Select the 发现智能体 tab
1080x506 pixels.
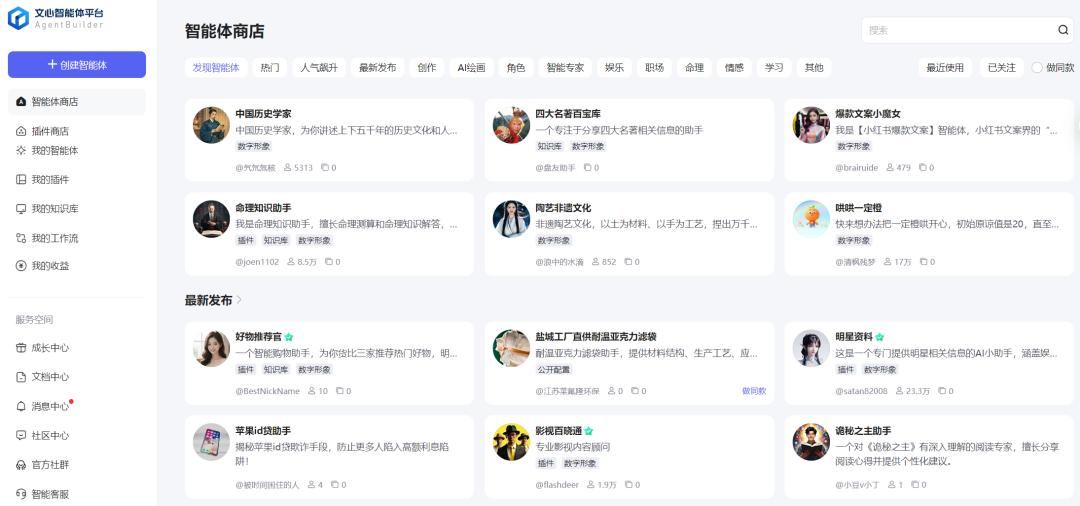coord(216,67)
